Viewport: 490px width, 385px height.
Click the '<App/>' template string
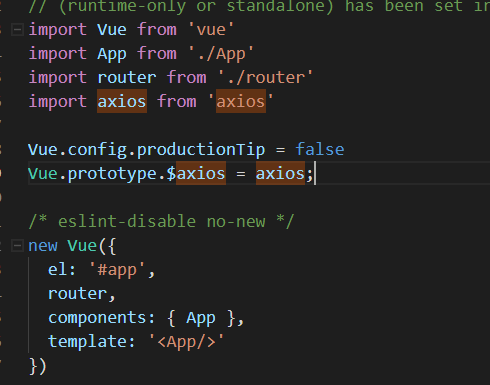coord(186,342)
